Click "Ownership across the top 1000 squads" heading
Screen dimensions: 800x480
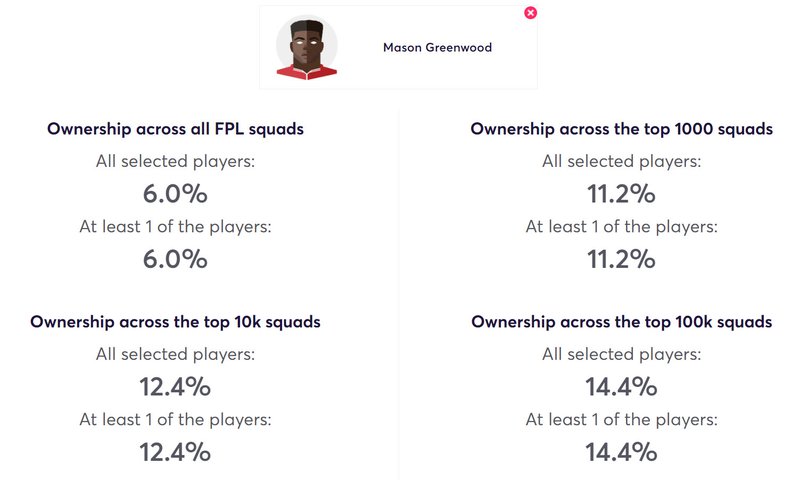[x=621, y=129]
